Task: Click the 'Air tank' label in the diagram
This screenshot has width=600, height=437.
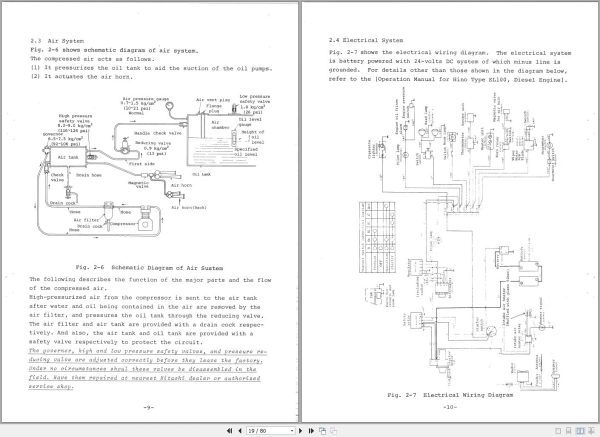Action: click(x=68, y=157)
